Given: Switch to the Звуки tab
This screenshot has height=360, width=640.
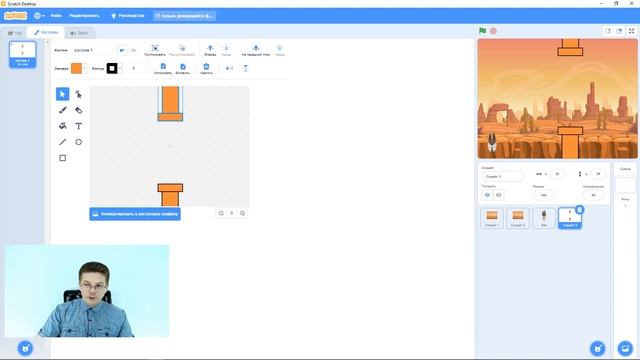Looking at the screenshot, I should point(80,33).
